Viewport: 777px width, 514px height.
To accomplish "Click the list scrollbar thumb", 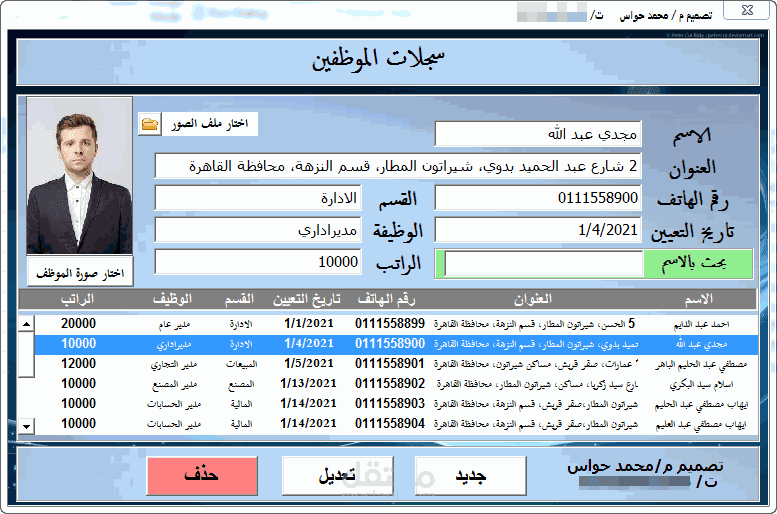I will click(x=26, y=354).
